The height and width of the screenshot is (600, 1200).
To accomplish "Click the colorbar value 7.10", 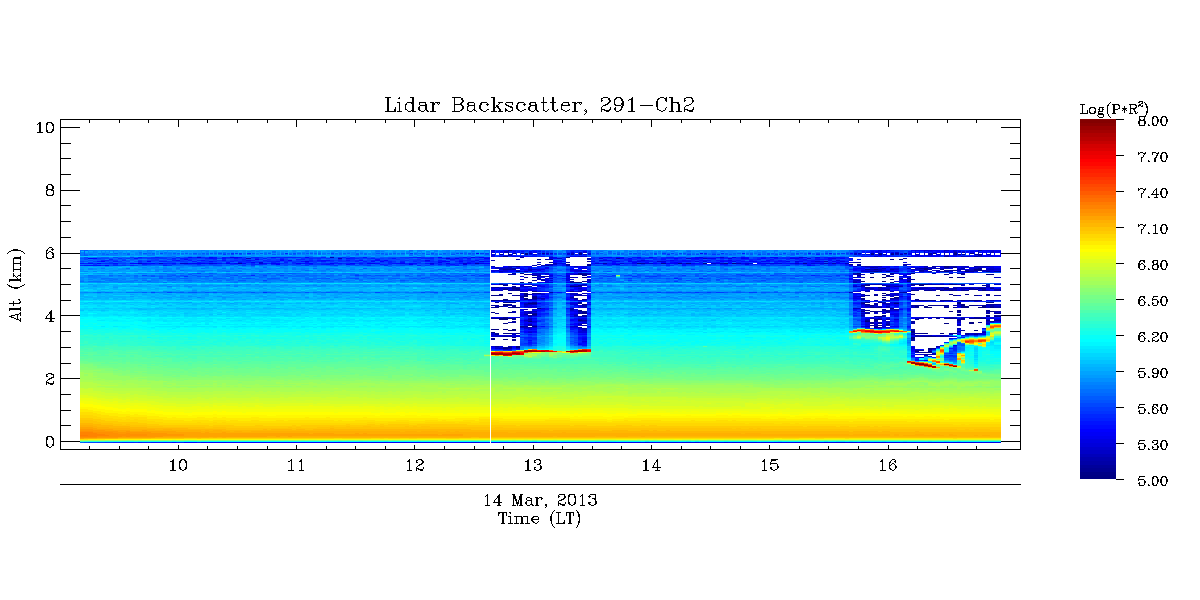I will coord(1154,229).
